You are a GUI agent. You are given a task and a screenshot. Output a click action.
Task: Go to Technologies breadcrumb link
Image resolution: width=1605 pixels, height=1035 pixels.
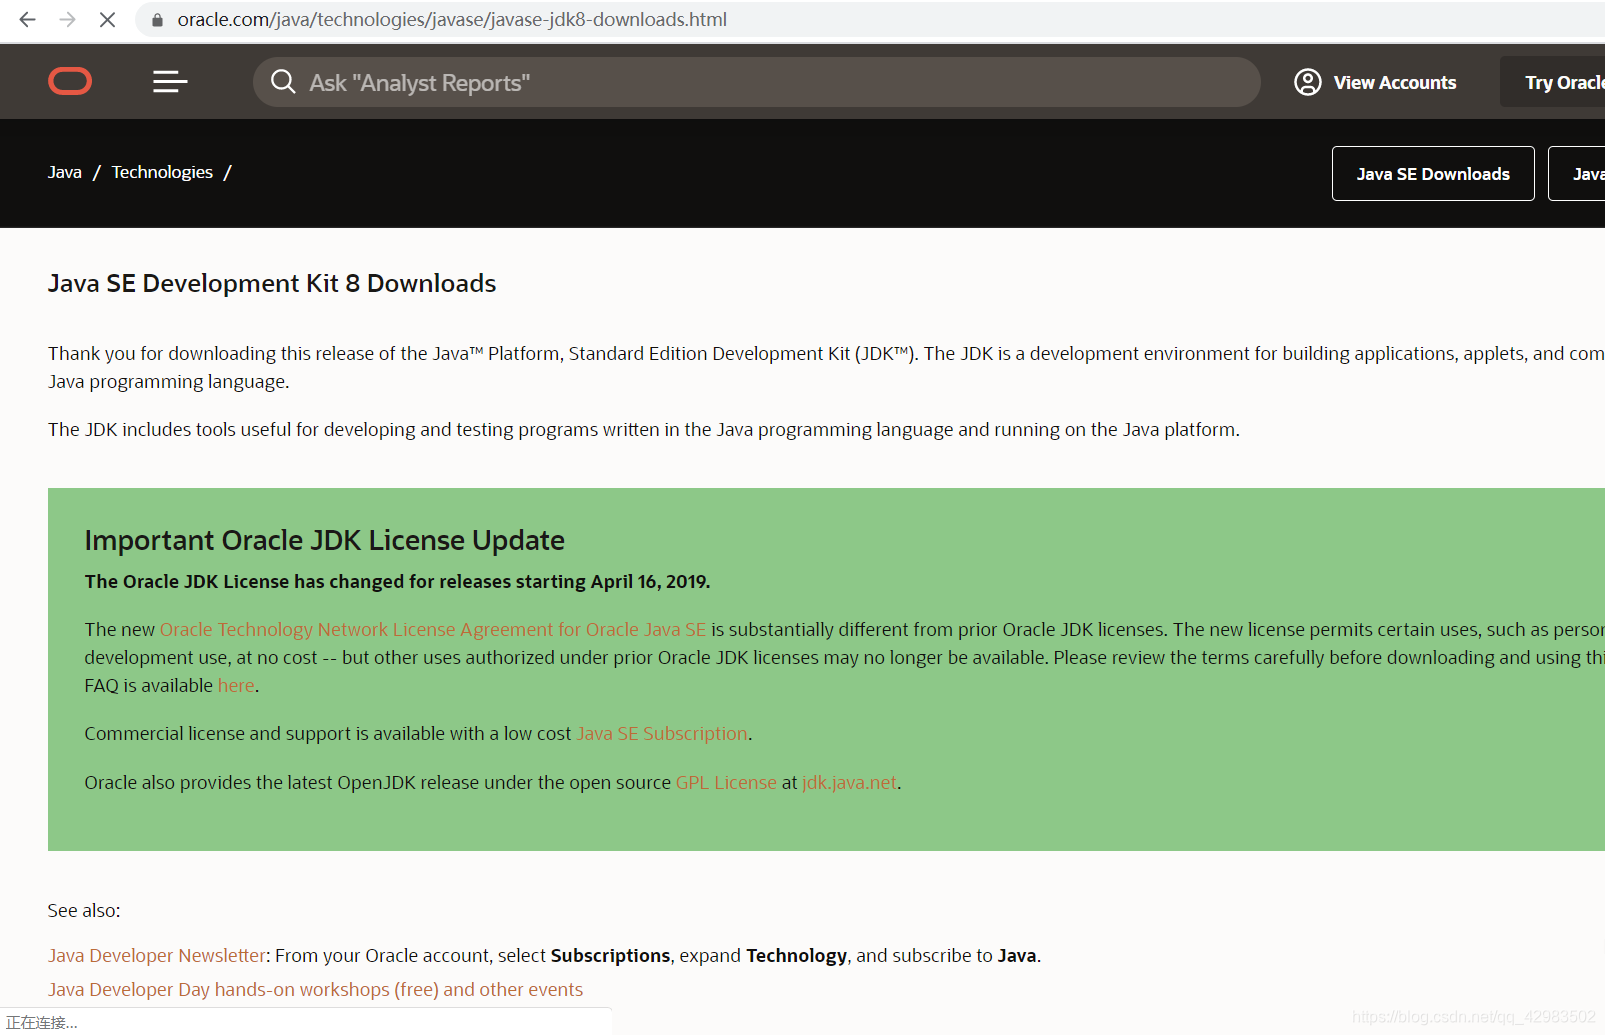[162, 172]
